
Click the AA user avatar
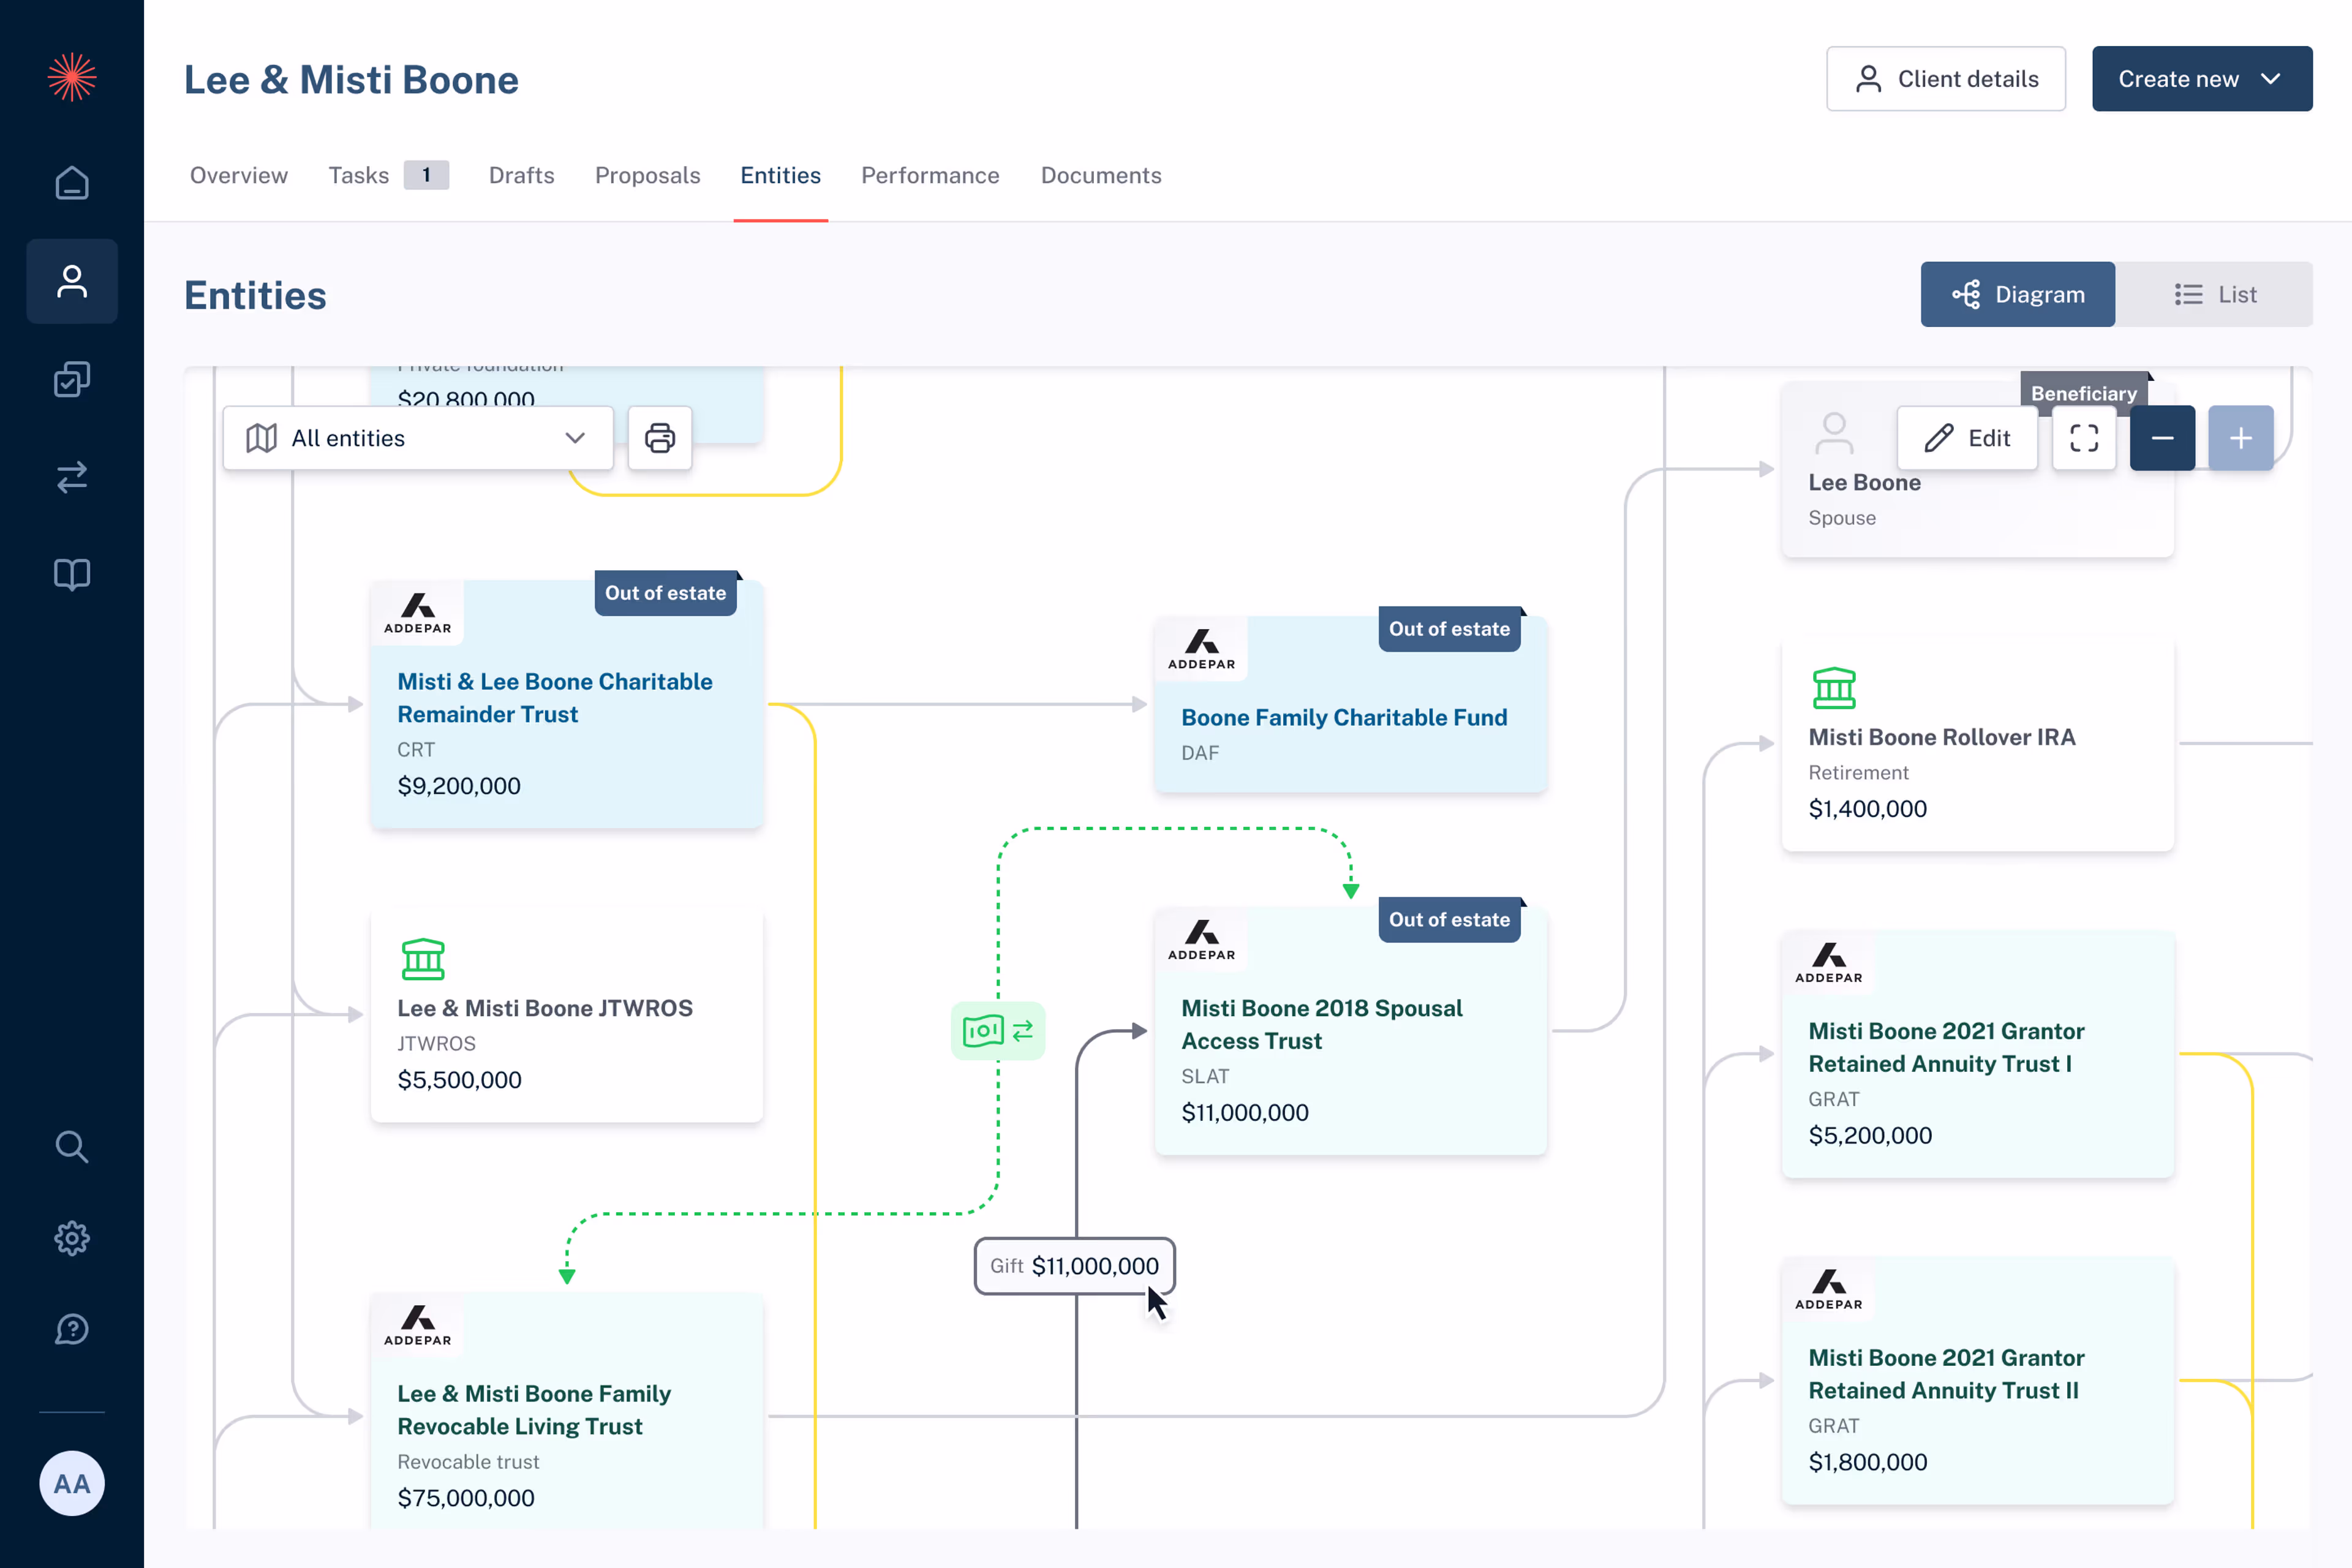click(72, 1483)
